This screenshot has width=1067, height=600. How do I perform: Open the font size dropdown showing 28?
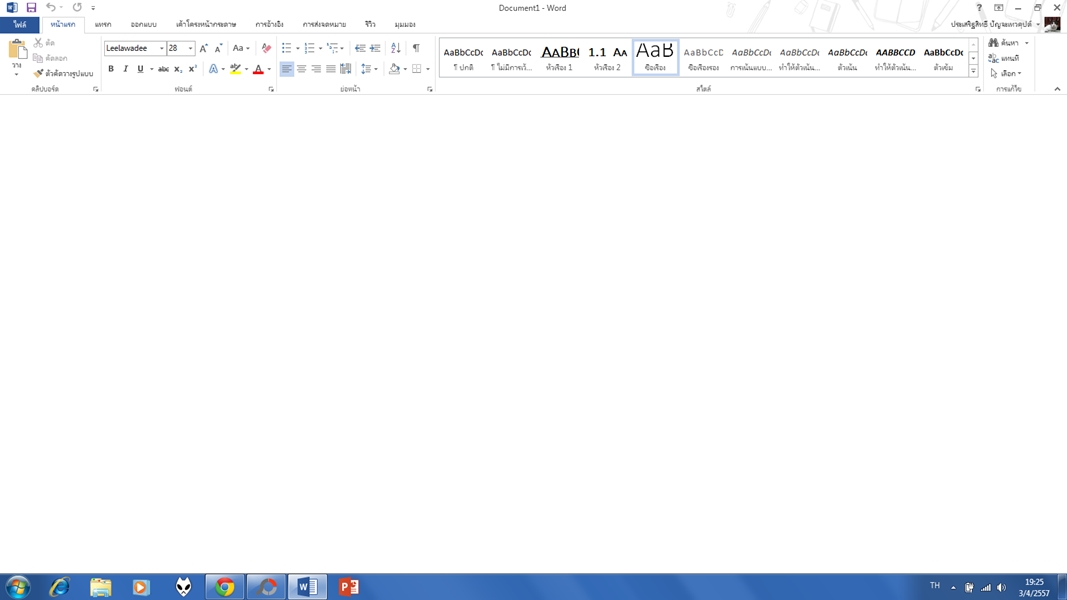pyautogui.click(x=190, y=48)
